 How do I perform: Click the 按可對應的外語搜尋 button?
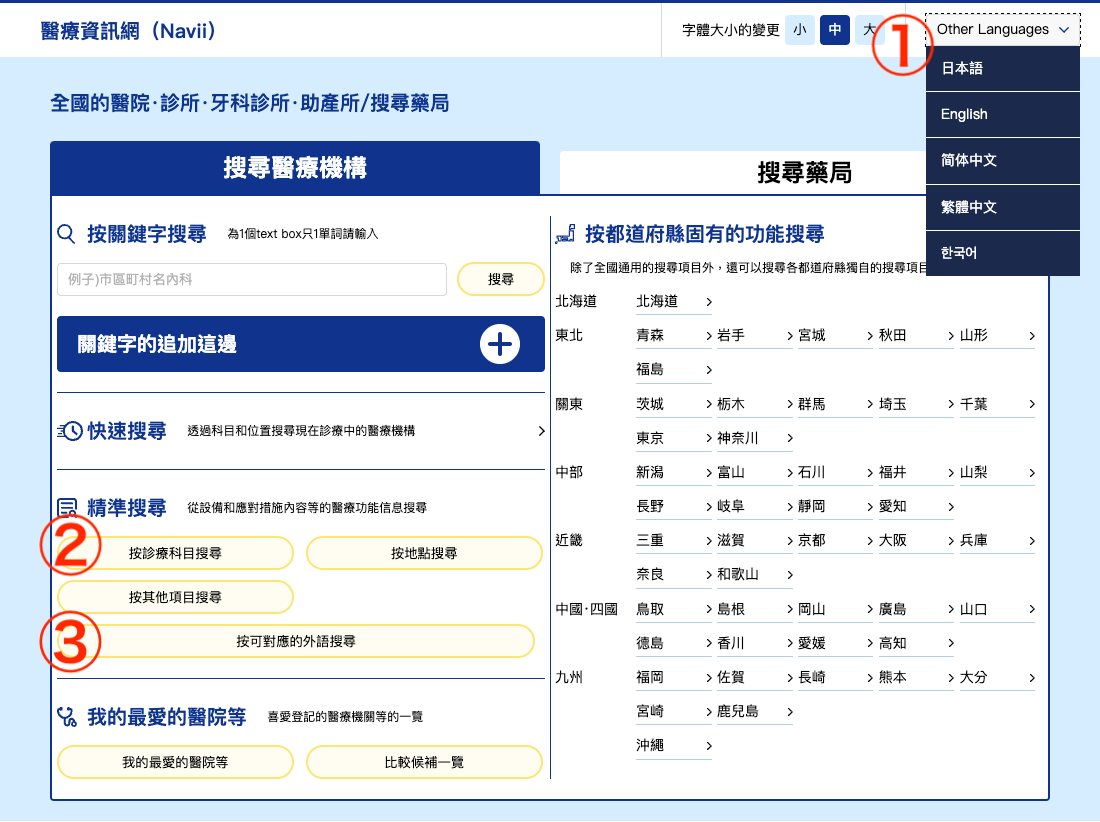point(295,640)
